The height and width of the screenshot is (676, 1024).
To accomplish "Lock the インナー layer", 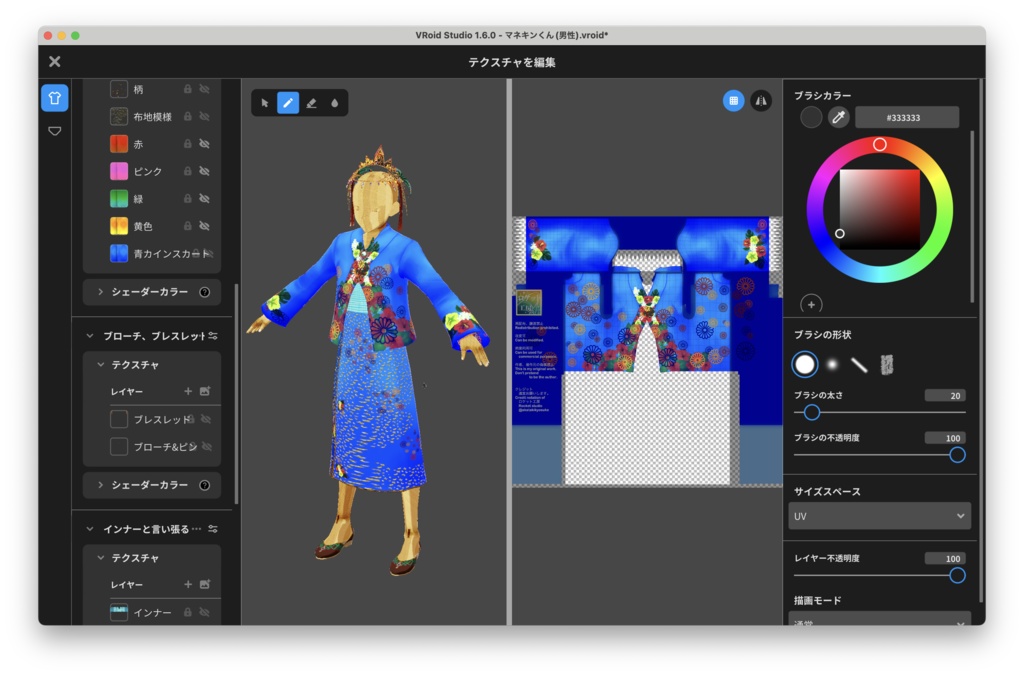I will click(187, 613).
